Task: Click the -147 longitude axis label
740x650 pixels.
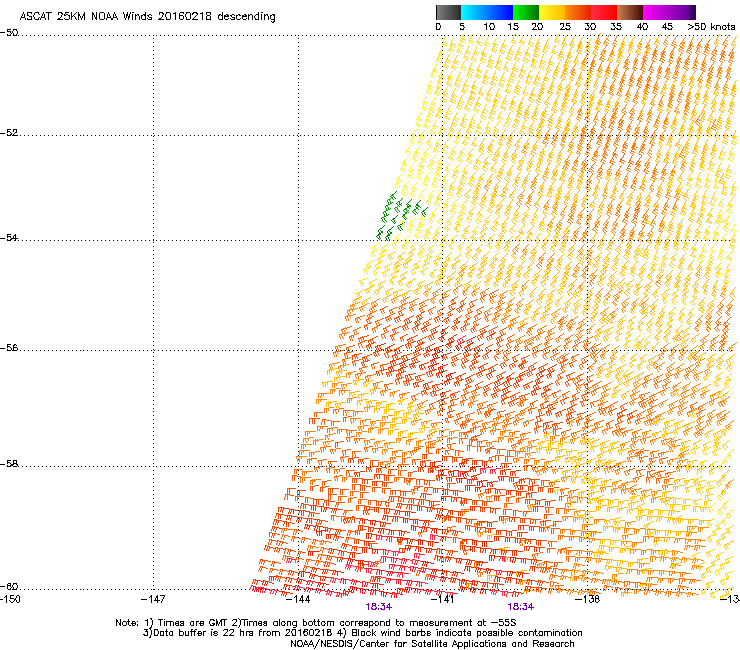Action: pyautogui.click(x=153, y=599)
